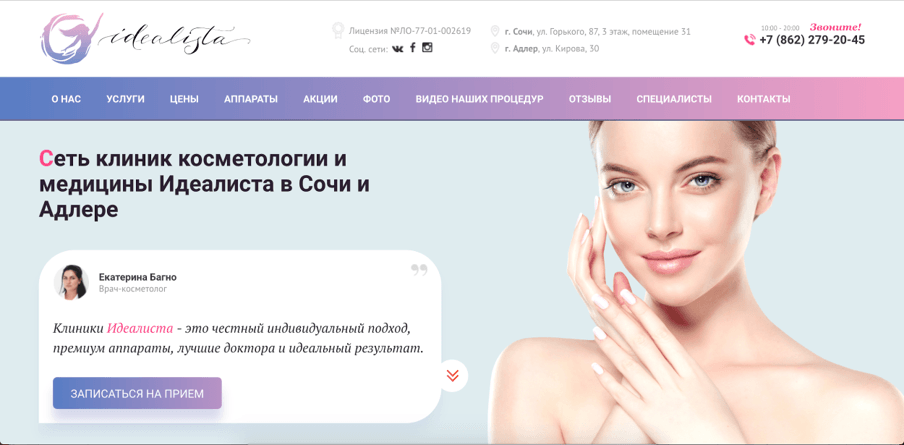The width and height of the screenshot is (904, 445).
Task: Call the +7 (862) 279-20-45 number link
Action: 812,40
